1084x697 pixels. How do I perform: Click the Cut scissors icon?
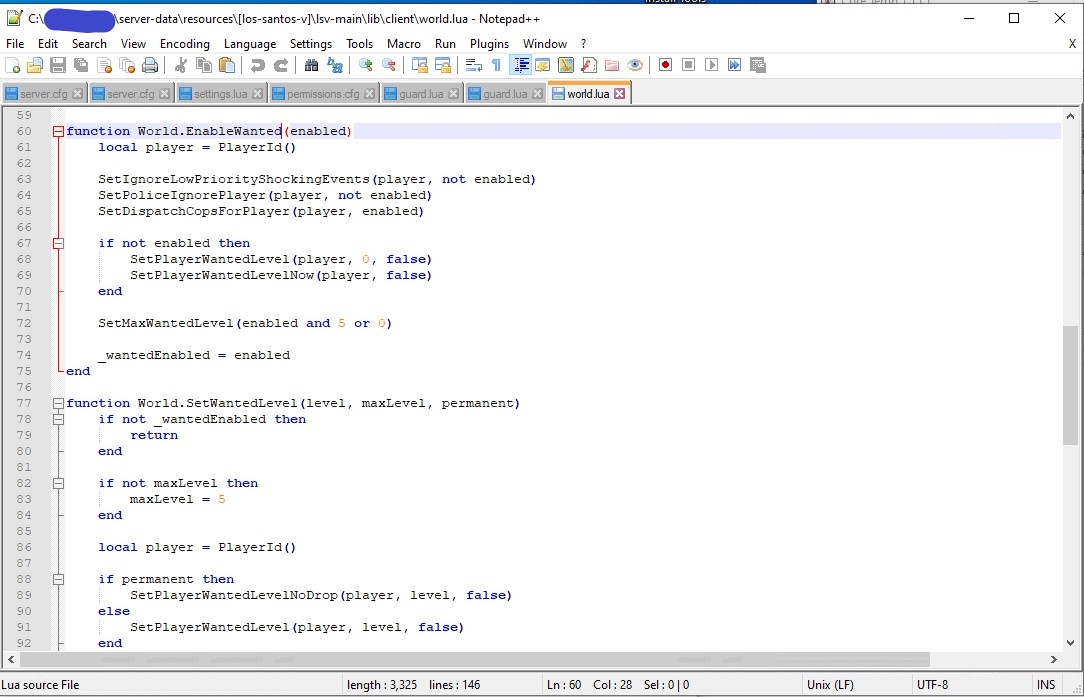point(181,66)
